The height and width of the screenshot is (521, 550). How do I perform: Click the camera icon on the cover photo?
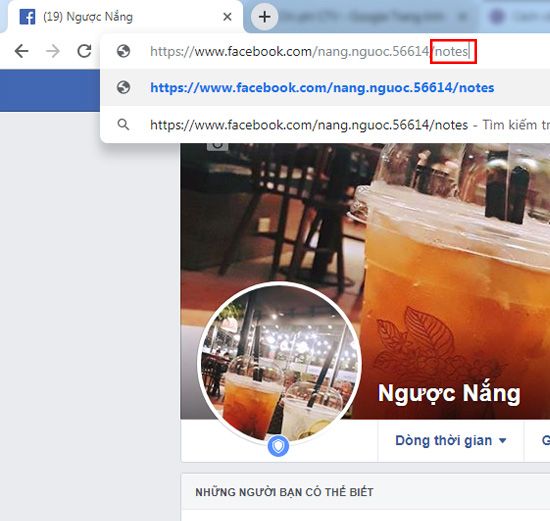(x=217, y=146)
